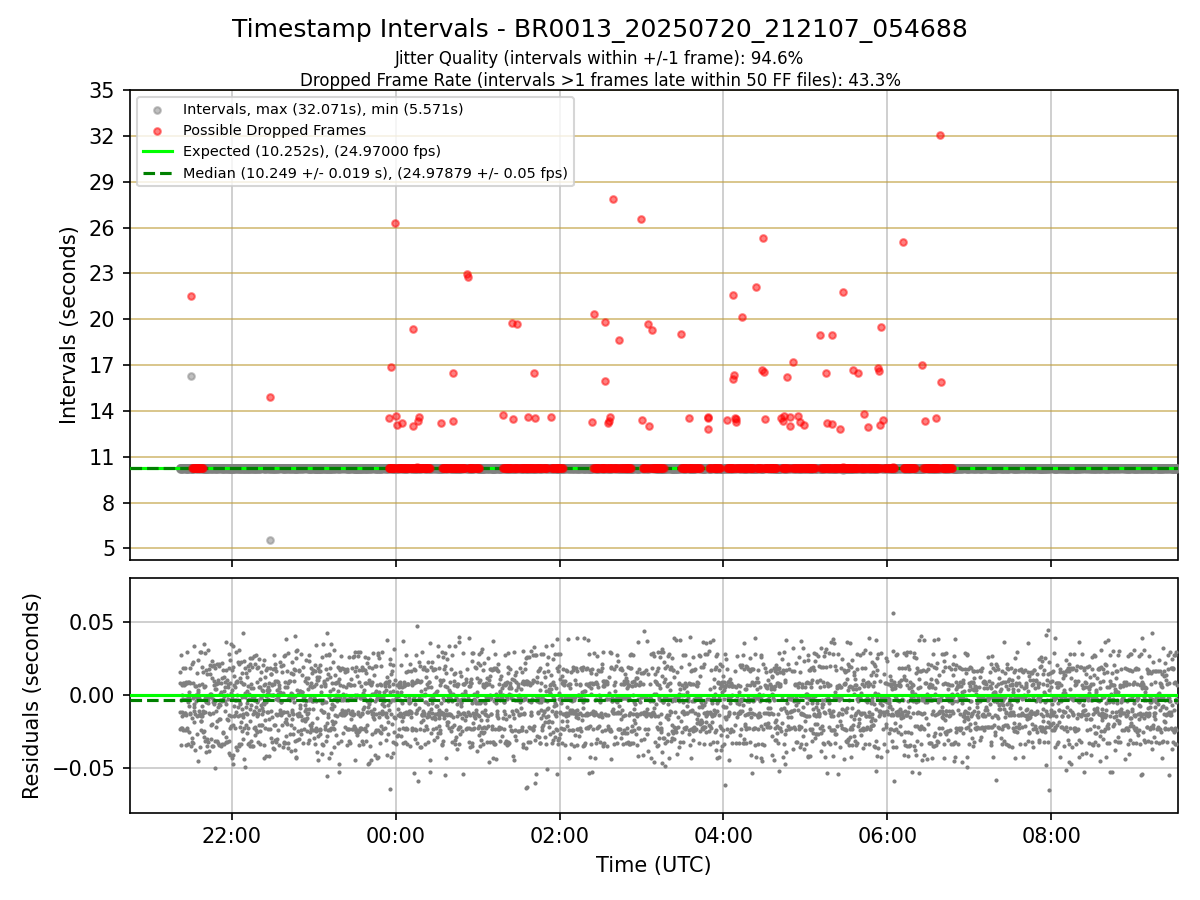Click the y-axis tick label 14
1200x900 pixels.
(102, 412)
